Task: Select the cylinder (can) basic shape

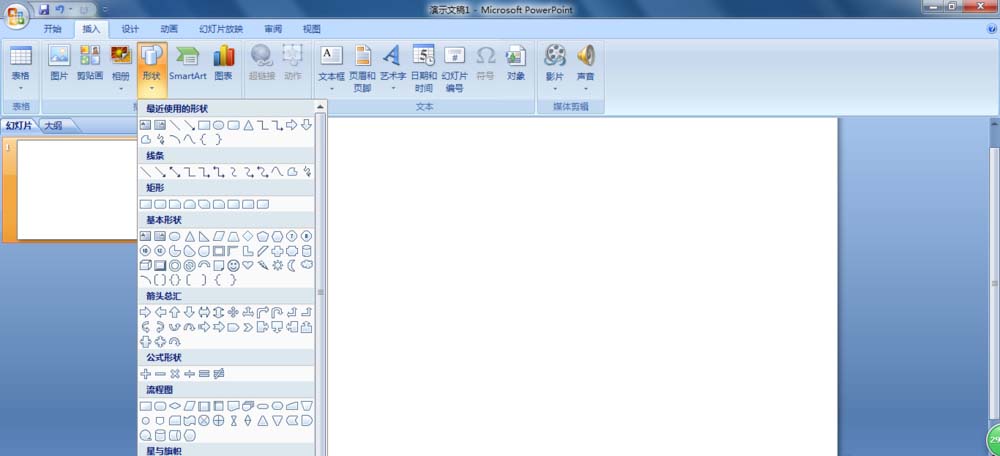Action: coord(307,251)
